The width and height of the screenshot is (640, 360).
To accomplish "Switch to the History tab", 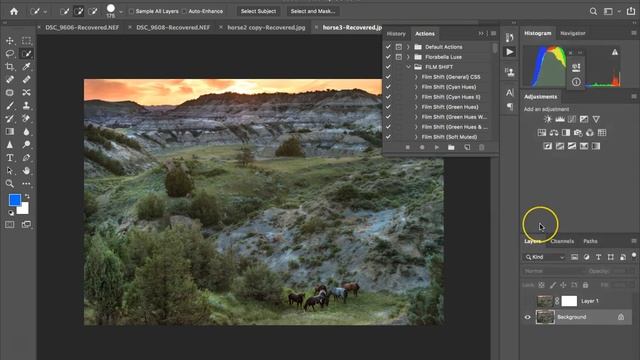I will (x=396, y=33).
